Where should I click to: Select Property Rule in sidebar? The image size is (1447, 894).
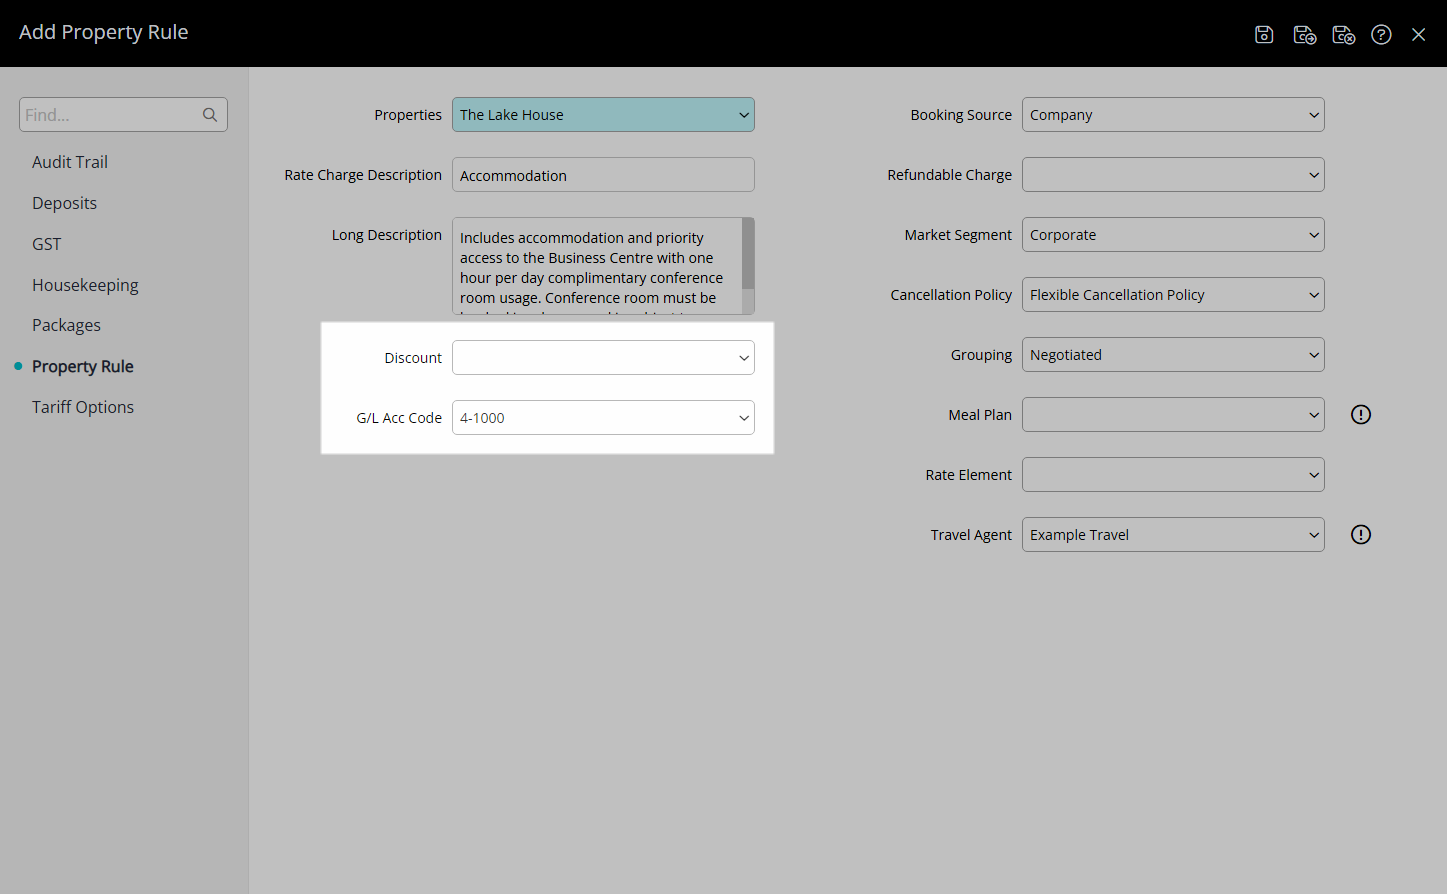82,366
